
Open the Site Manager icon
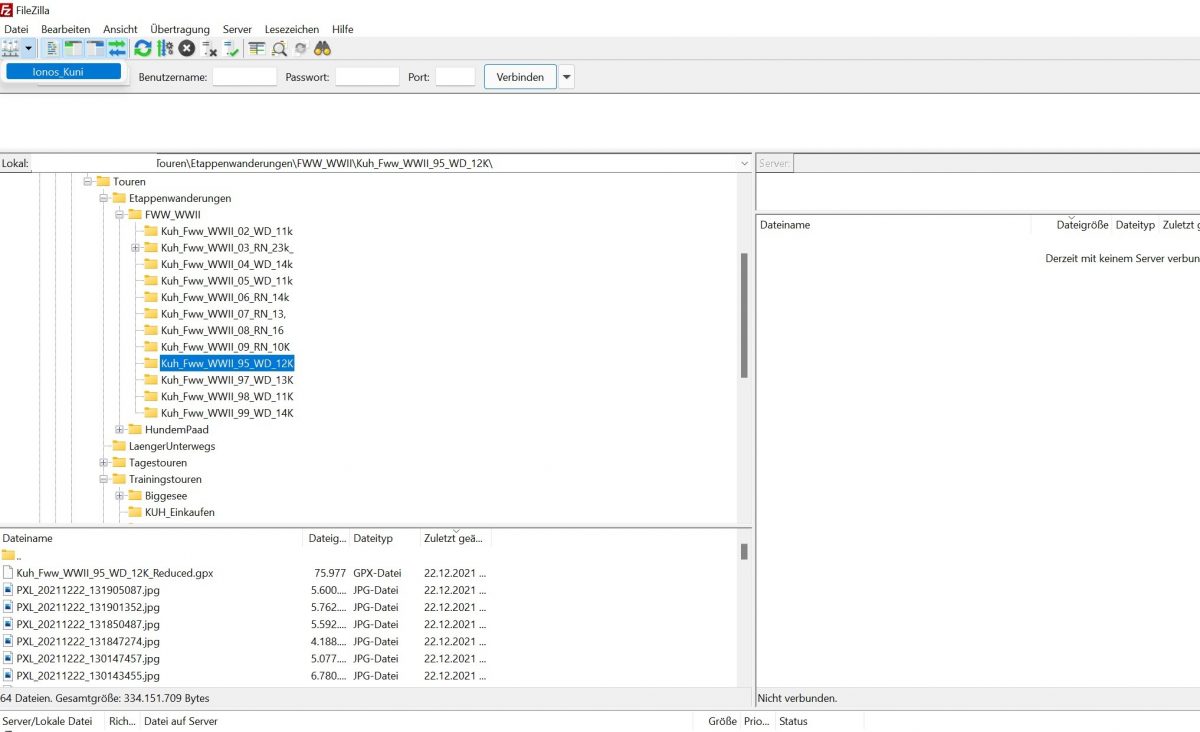(11, 48)
